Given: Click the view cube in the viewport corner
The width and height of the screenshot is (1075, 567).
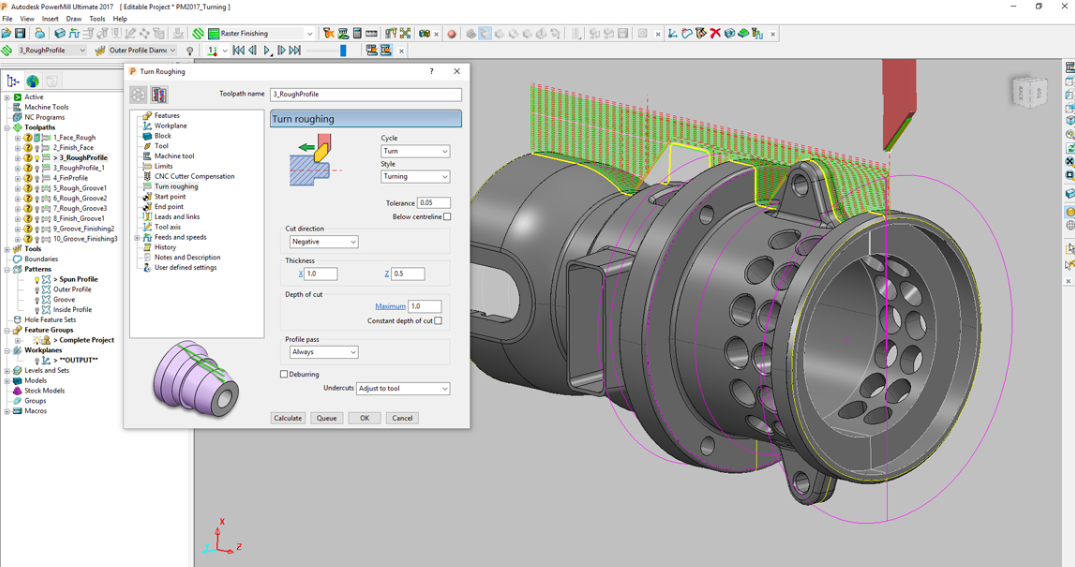Looking at the screenshot, I should 1029,91.
